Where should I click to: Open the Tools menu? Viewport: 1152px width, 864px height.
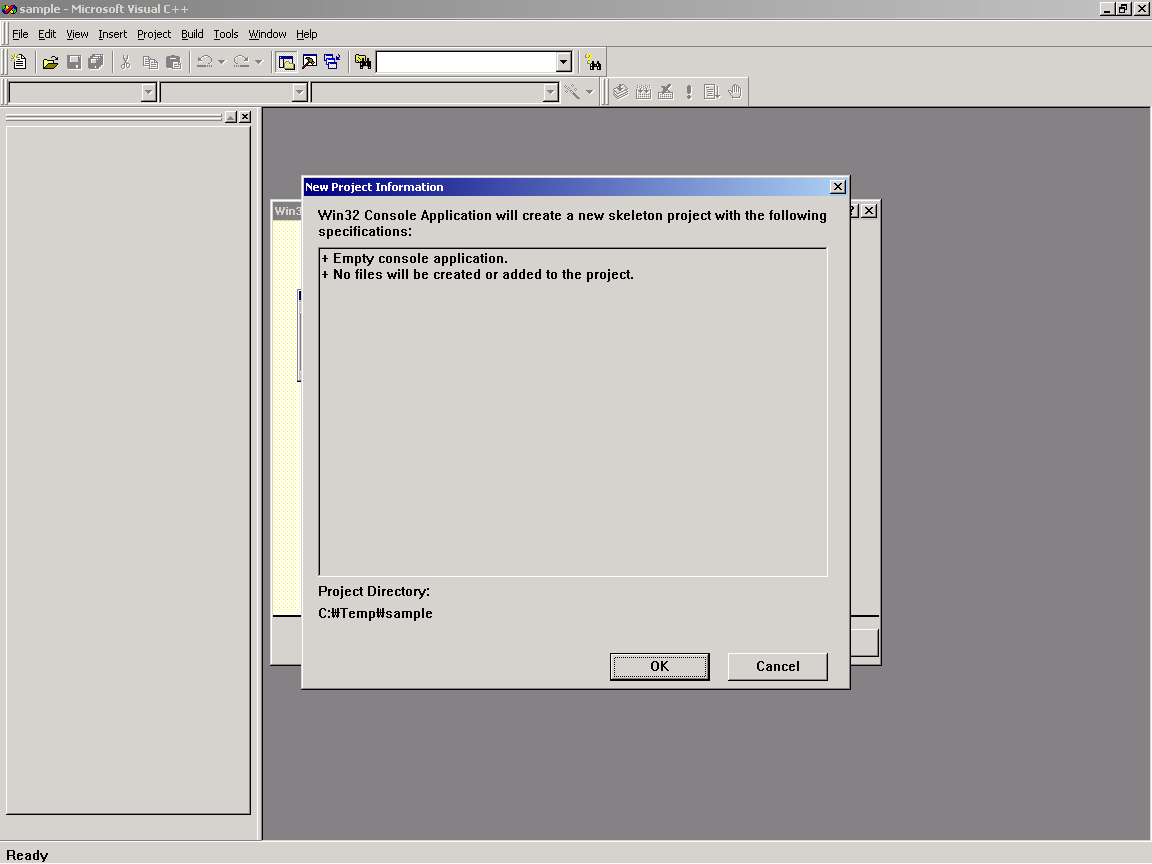pyautogui.click(x=226, y=34)
